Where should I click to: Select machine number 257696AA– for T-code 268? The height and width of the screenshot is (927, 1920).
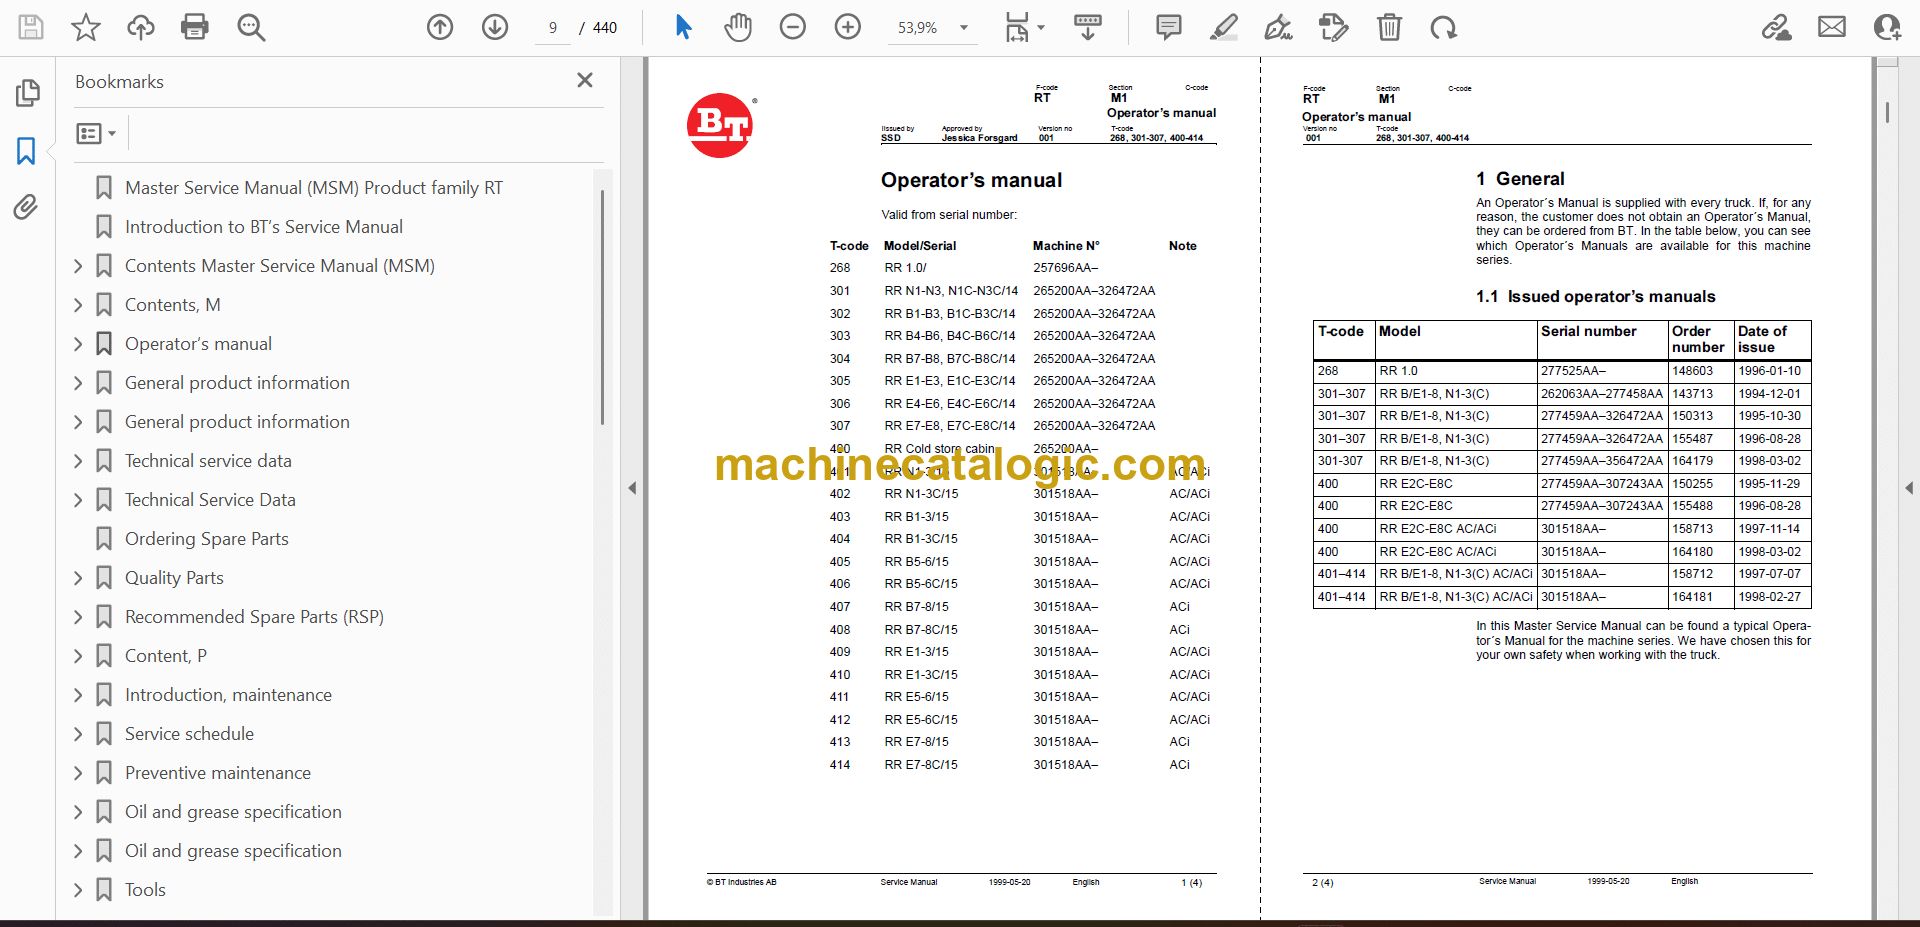click(1066, 268)
